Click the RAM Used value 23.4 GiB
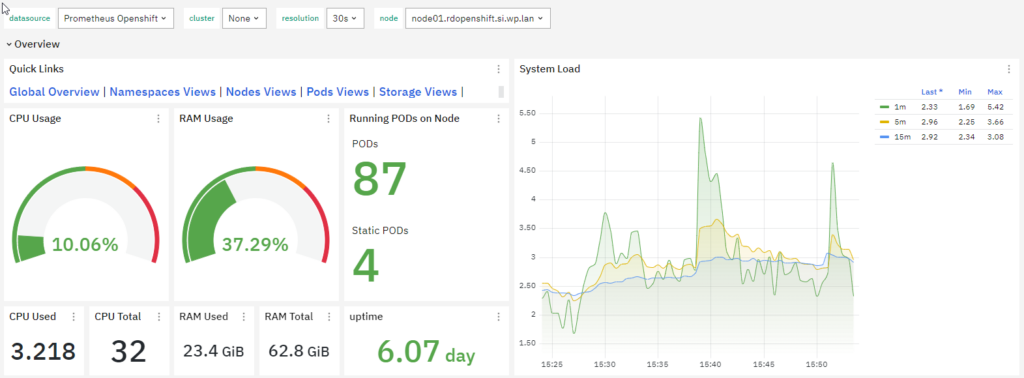Screen dimensions: 1024x378 coord(213,351)
